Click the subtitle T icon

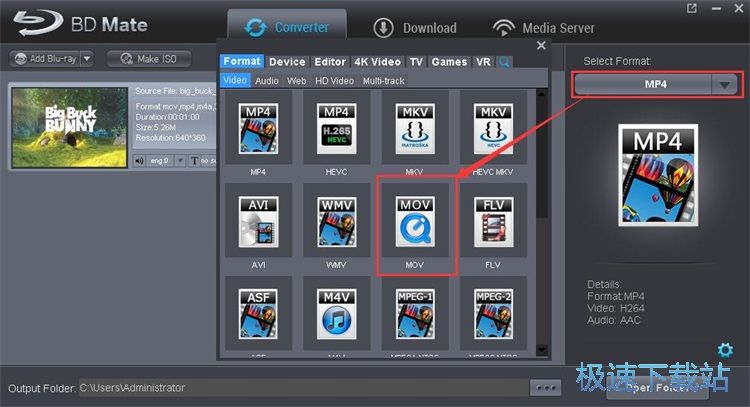point(194,161)
